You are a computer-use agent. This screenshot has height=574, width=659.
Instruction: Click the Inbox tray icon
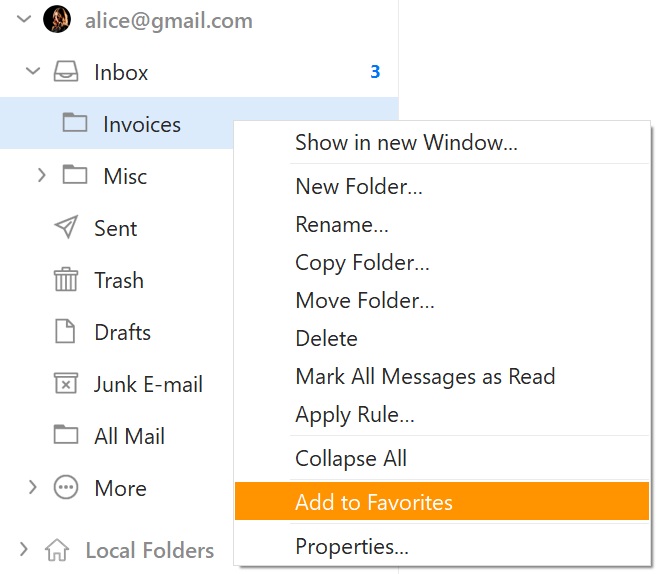point(66,71)
